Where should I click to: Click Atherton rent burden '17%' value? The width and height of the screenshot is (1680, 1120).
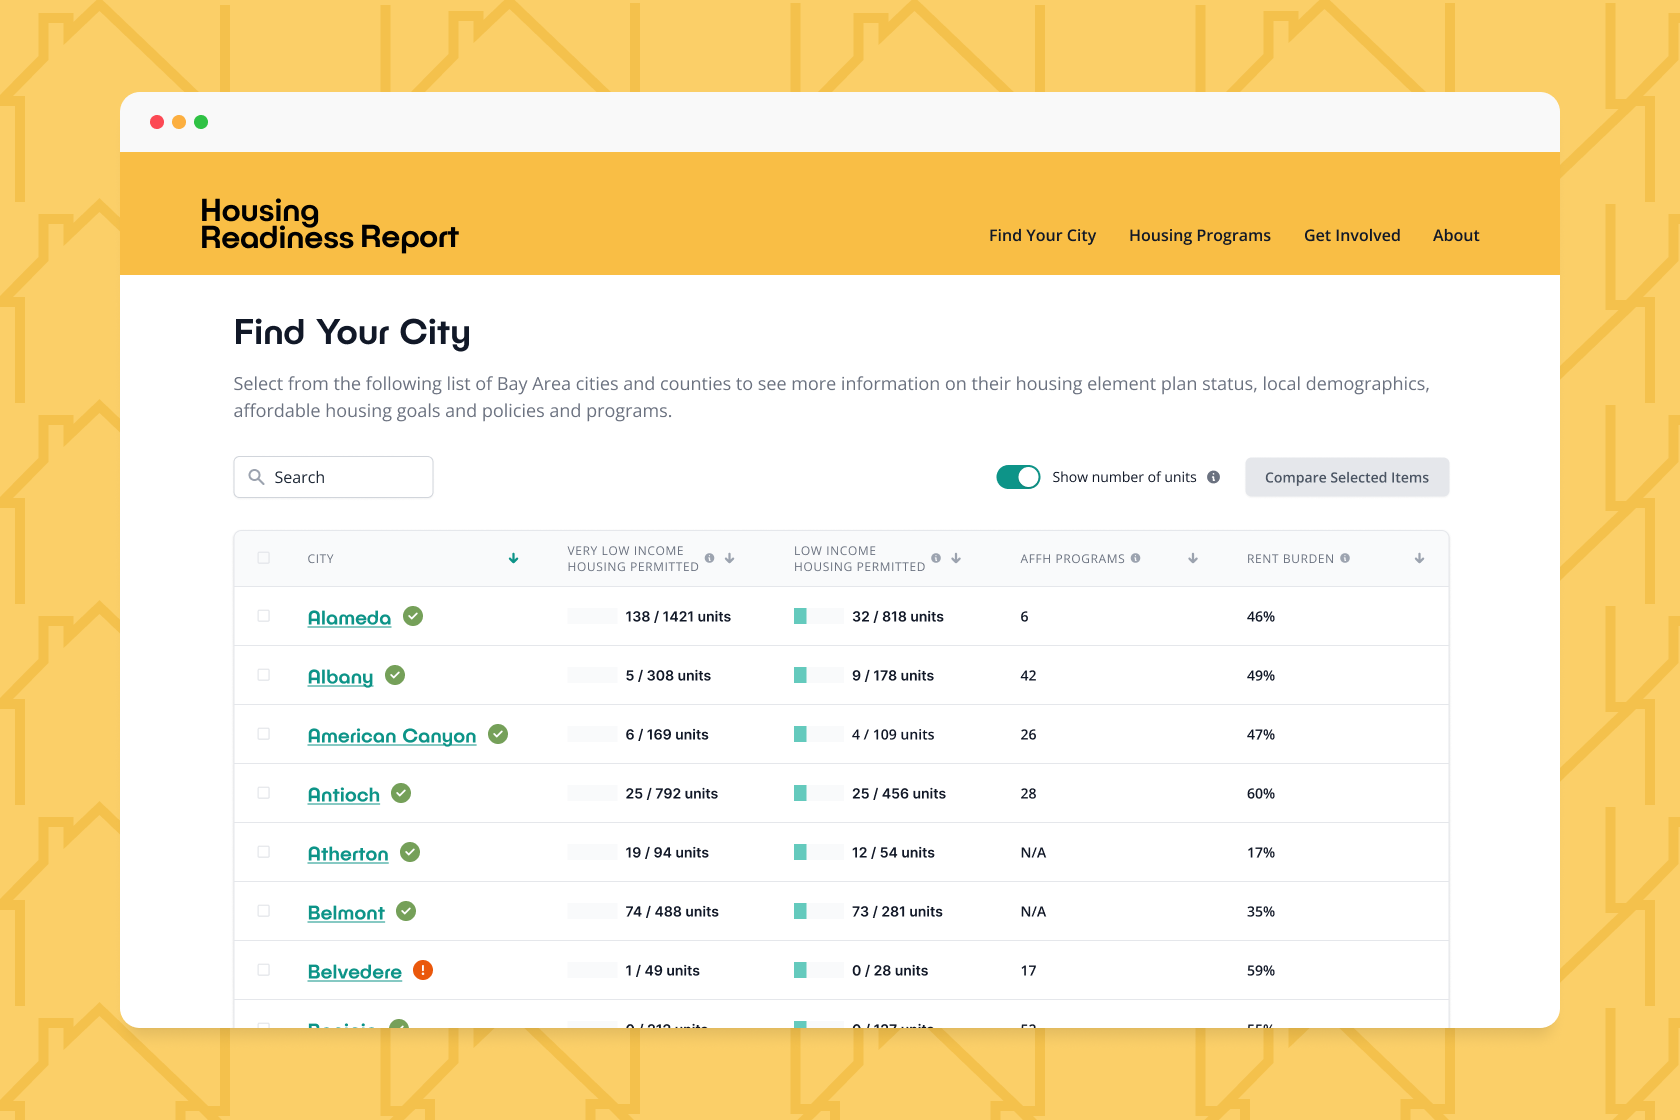[x=1261, y=852]
